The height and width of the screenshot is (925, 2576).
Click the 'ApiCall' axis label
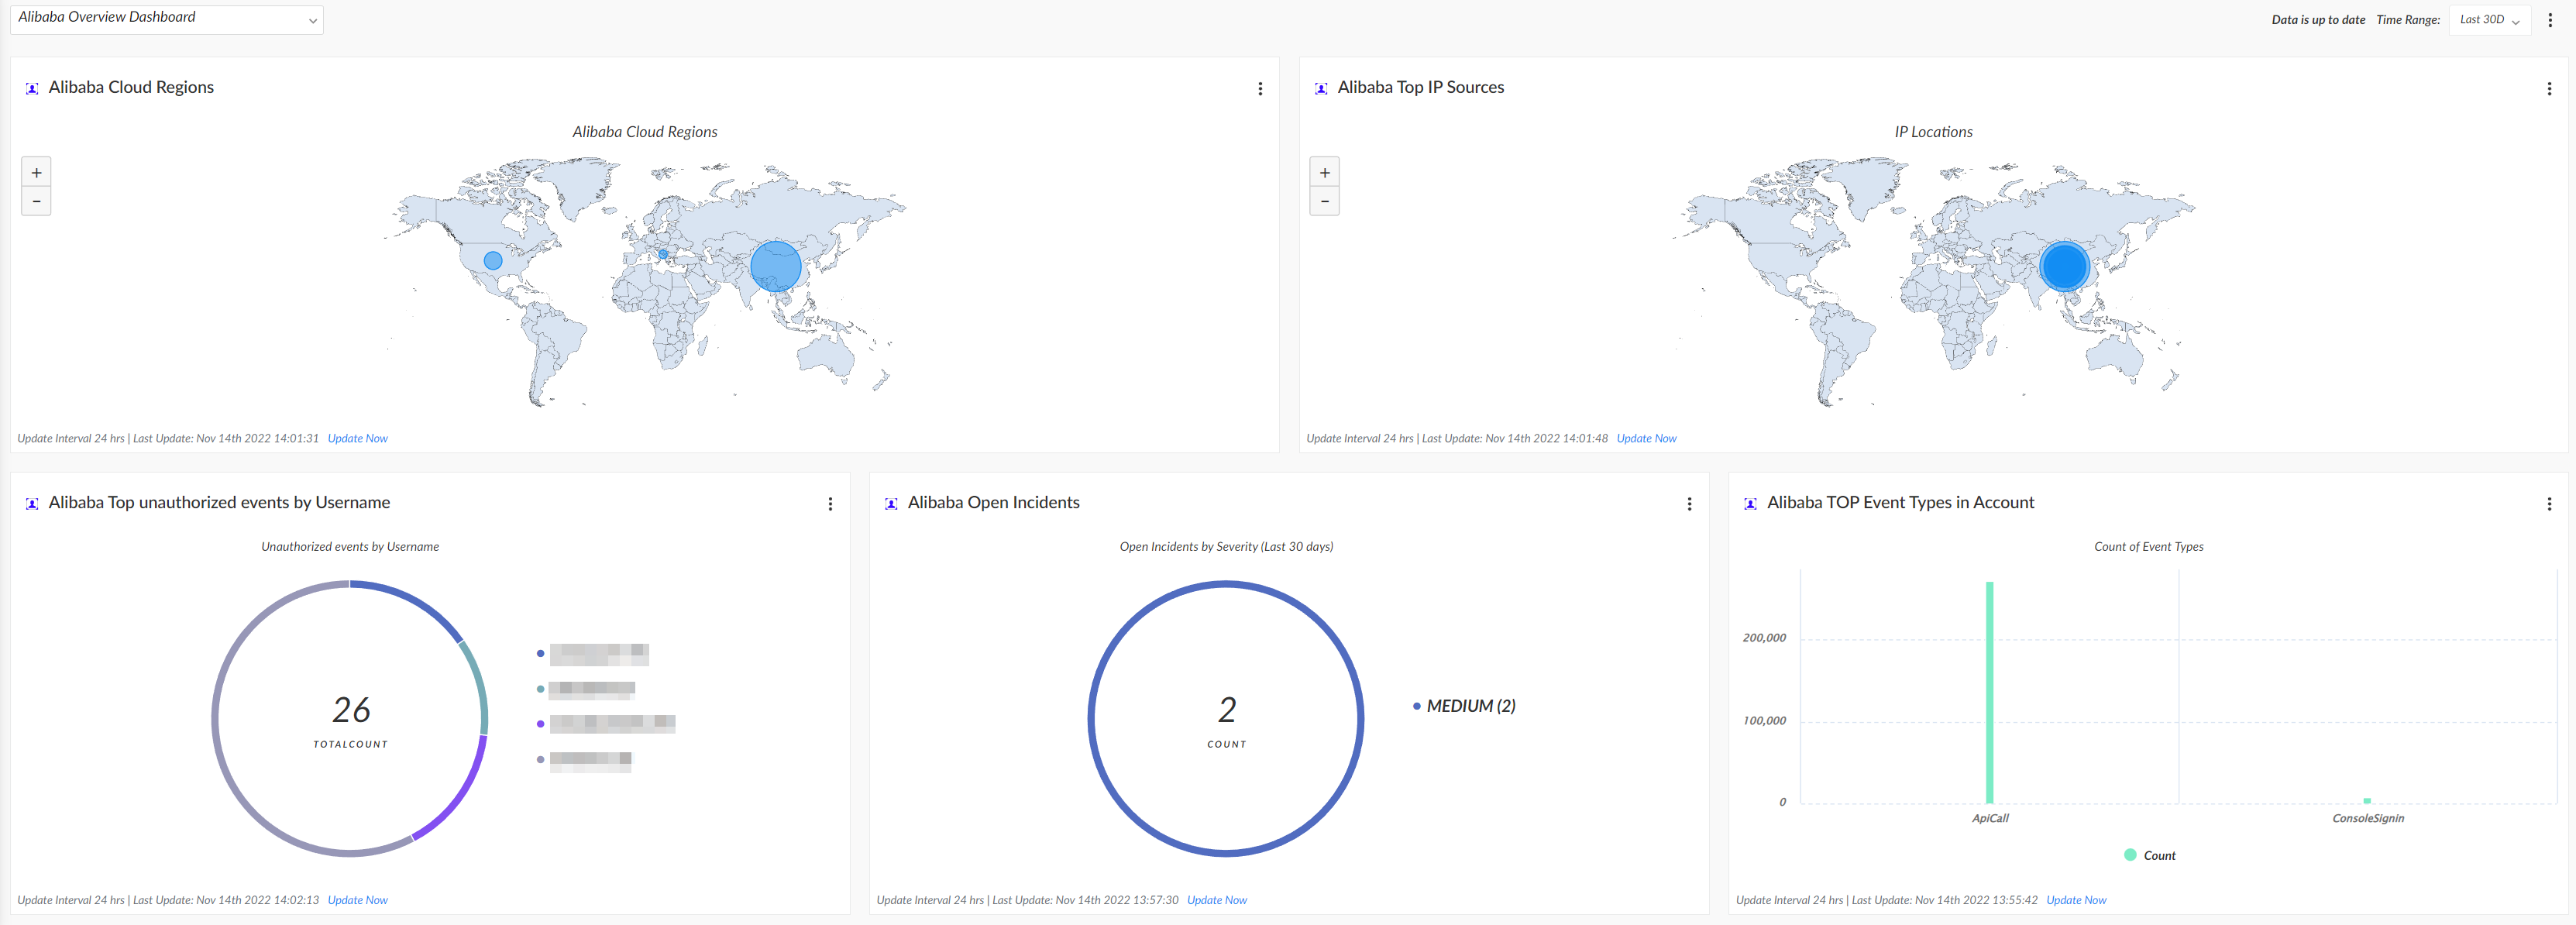pos(1990,818)
